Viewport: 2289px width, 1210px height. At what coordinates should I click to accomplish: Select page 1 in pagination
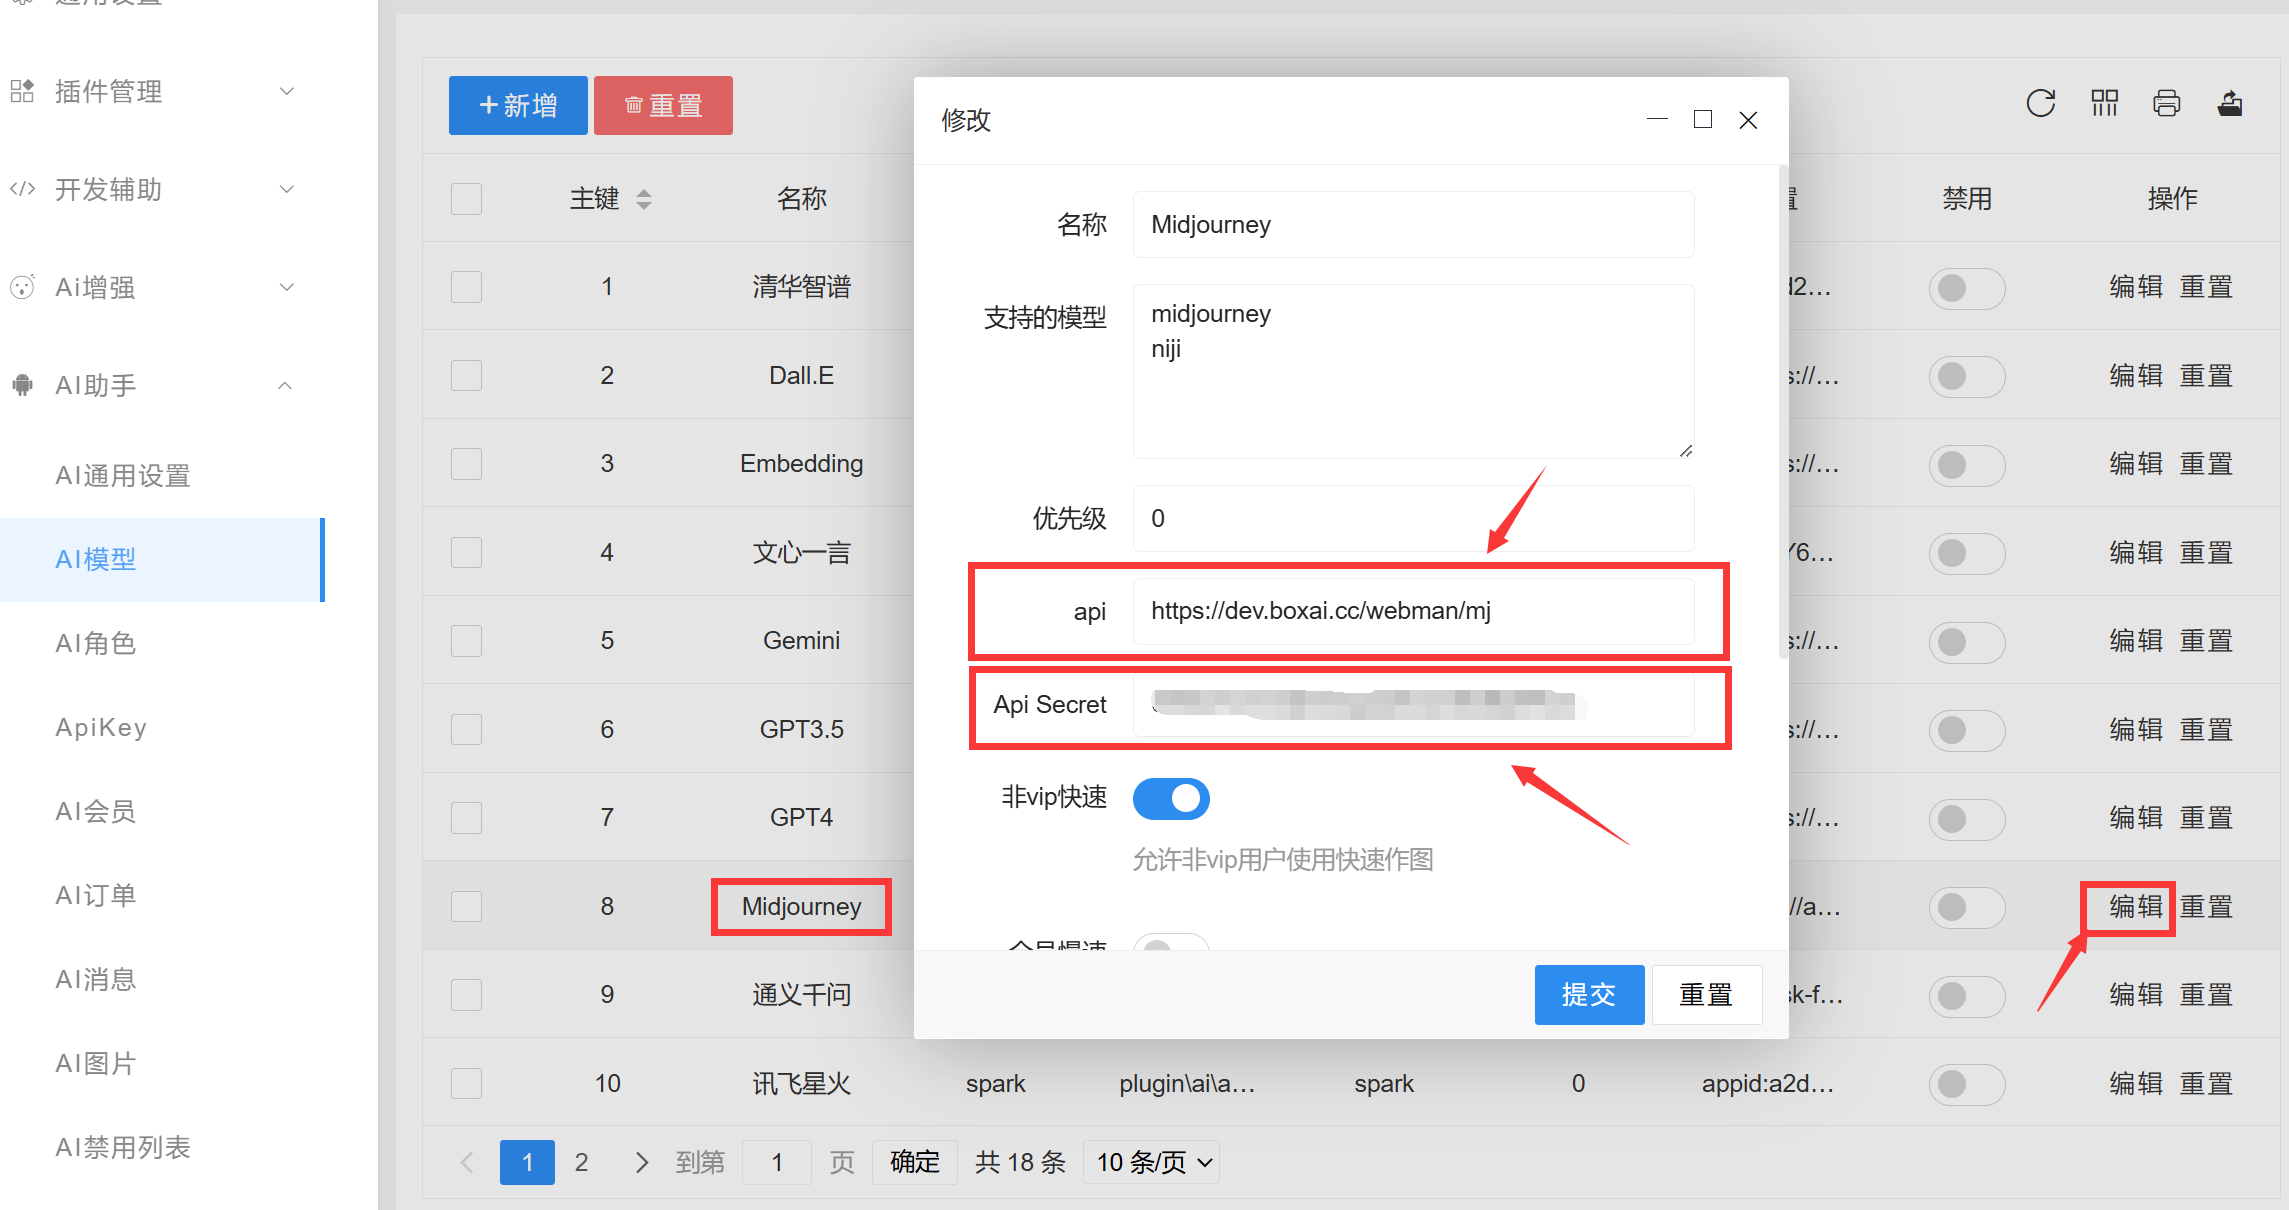tap(527, 1162)
